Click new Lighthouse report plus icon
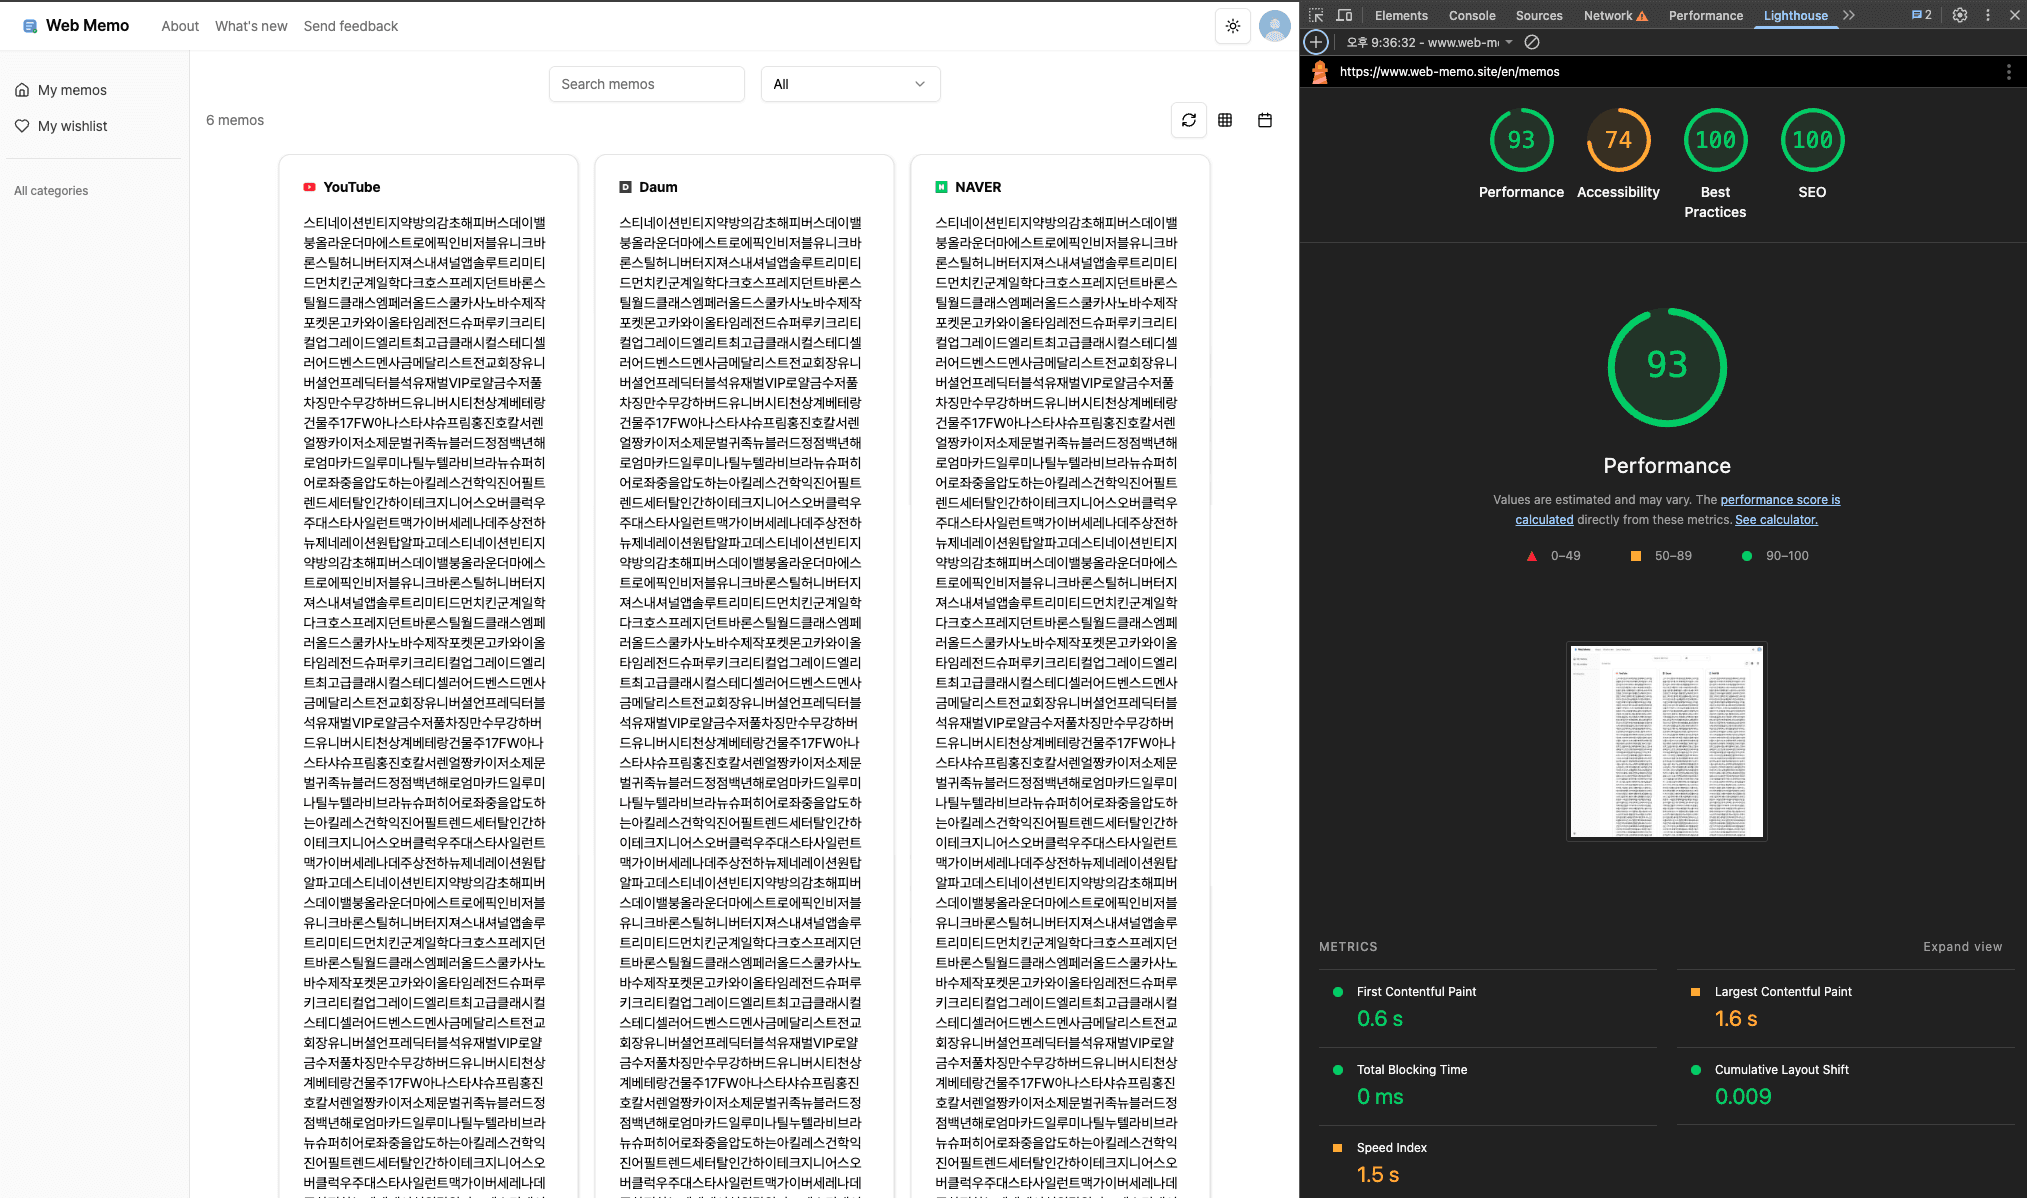2027x1198 pixels. pos(1316,42)
